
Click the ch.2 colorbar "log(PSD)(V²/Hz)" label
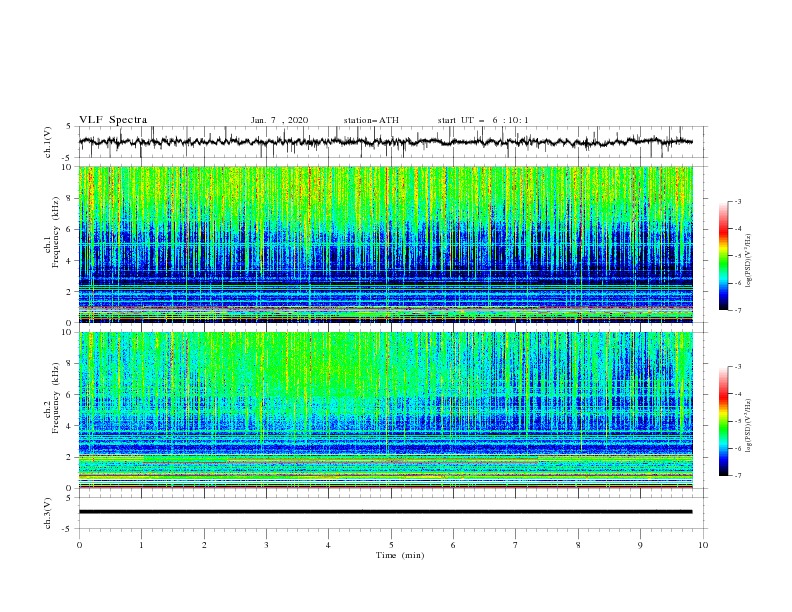point(749,425)
